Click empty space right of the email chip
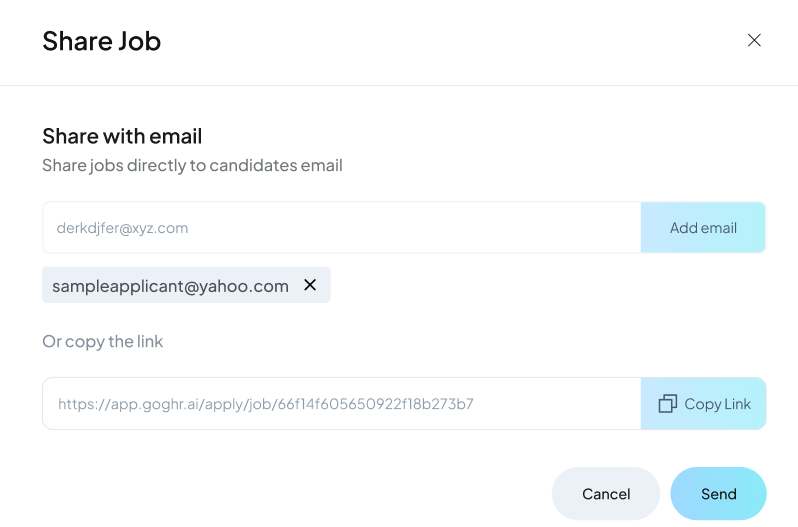 (547, 285)
